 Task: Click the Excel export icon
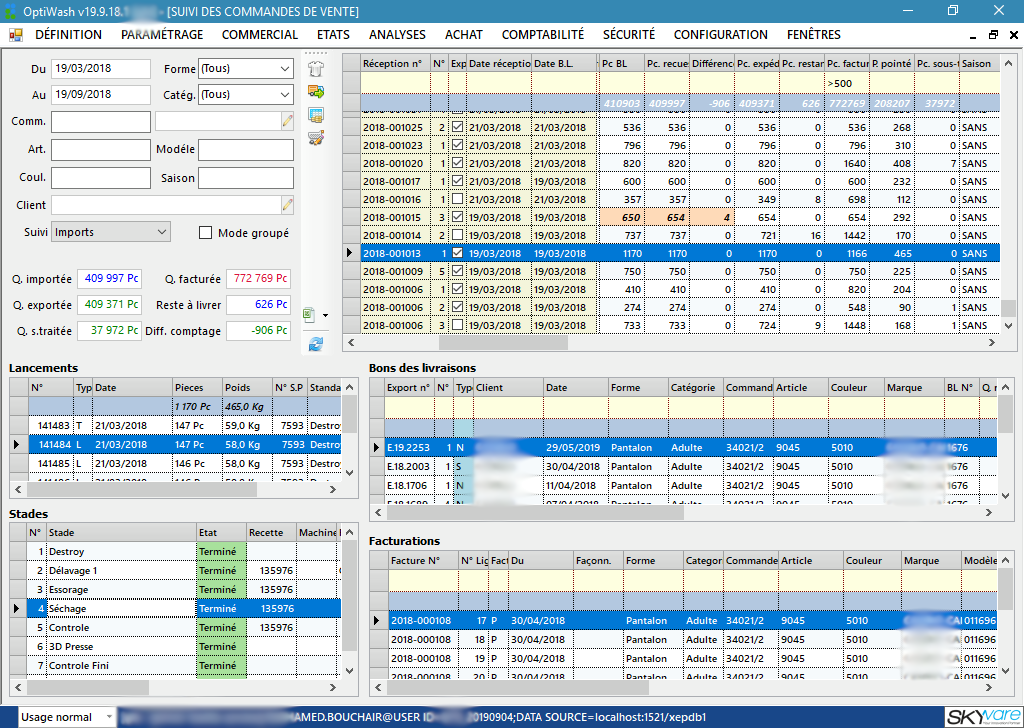pos(310,315)
